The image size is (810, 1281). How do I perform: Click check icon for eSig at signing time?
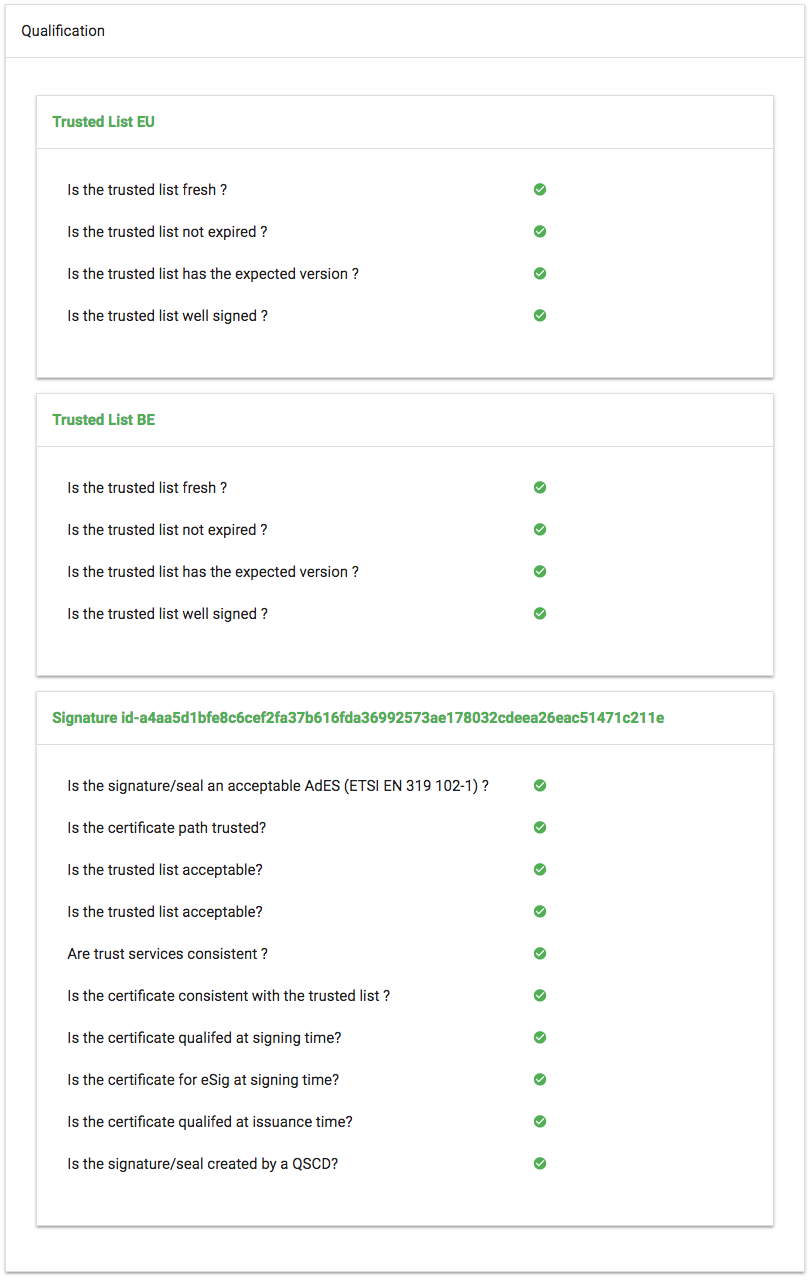(x=540, y=1079)
